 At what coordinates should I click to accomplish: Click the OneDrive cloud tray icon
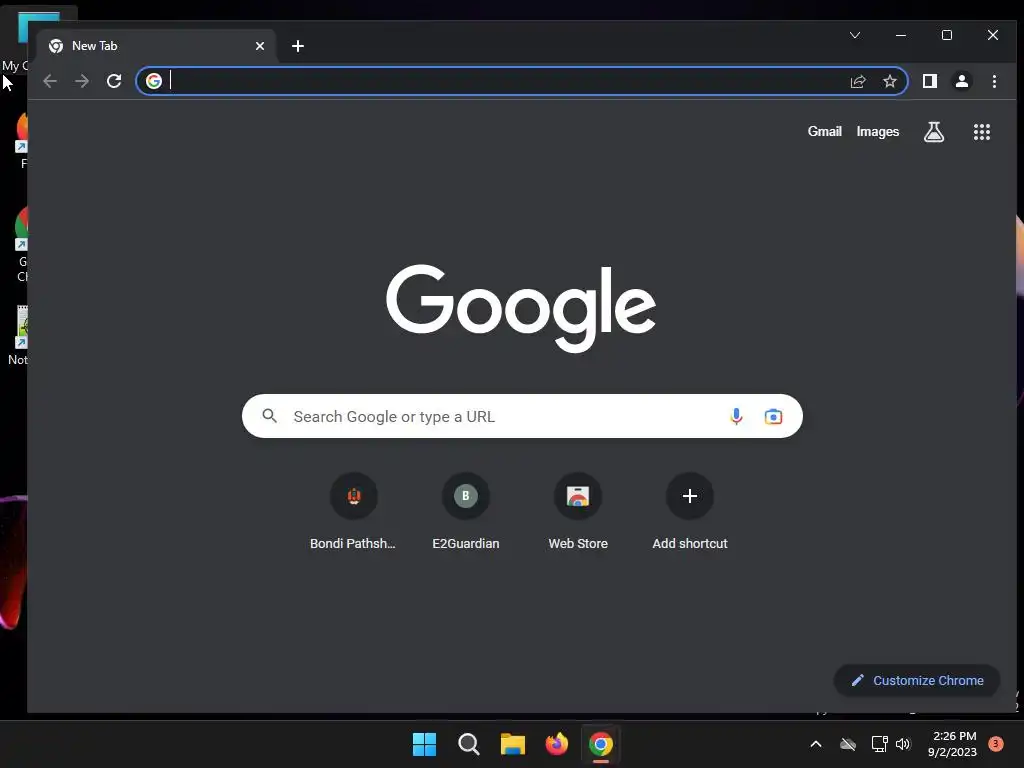click(x=848, y=744)
